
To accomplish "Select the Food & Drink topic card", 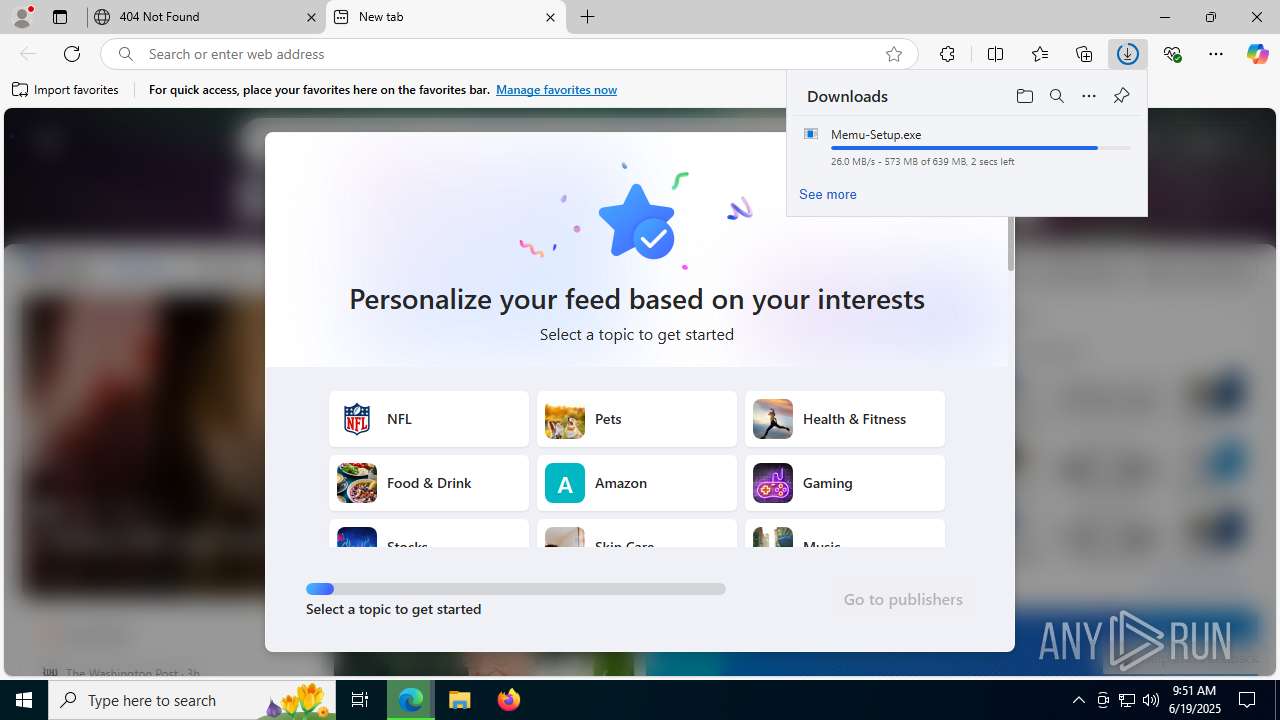I will pos(429,483).
